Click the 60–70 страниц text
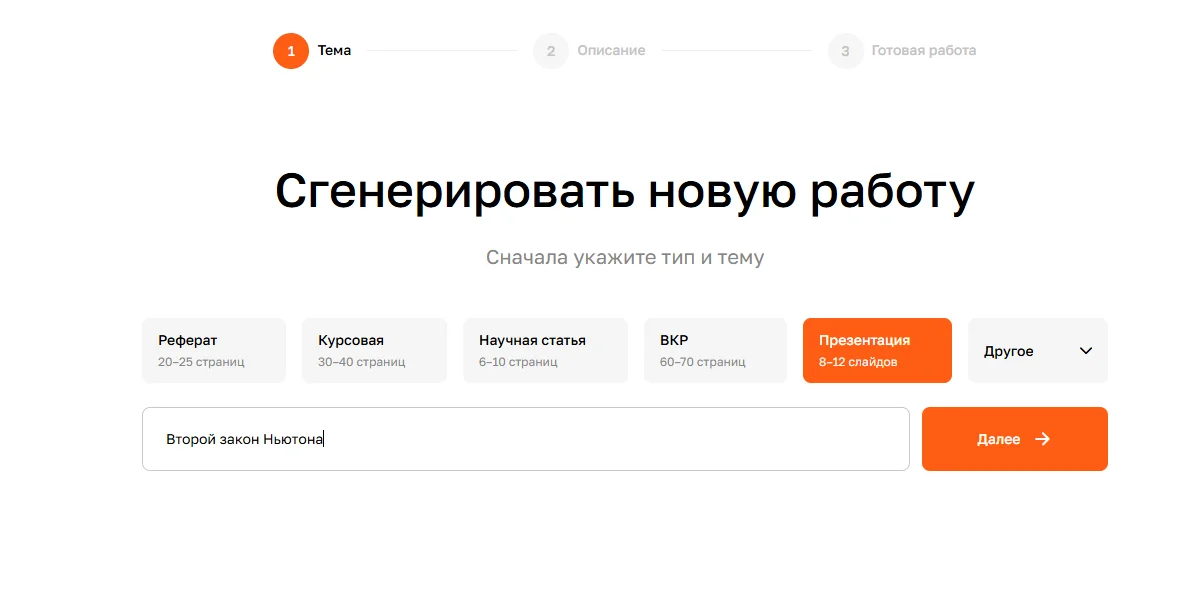The width and height of the screenshot is (1193, 595). point(702,362)
